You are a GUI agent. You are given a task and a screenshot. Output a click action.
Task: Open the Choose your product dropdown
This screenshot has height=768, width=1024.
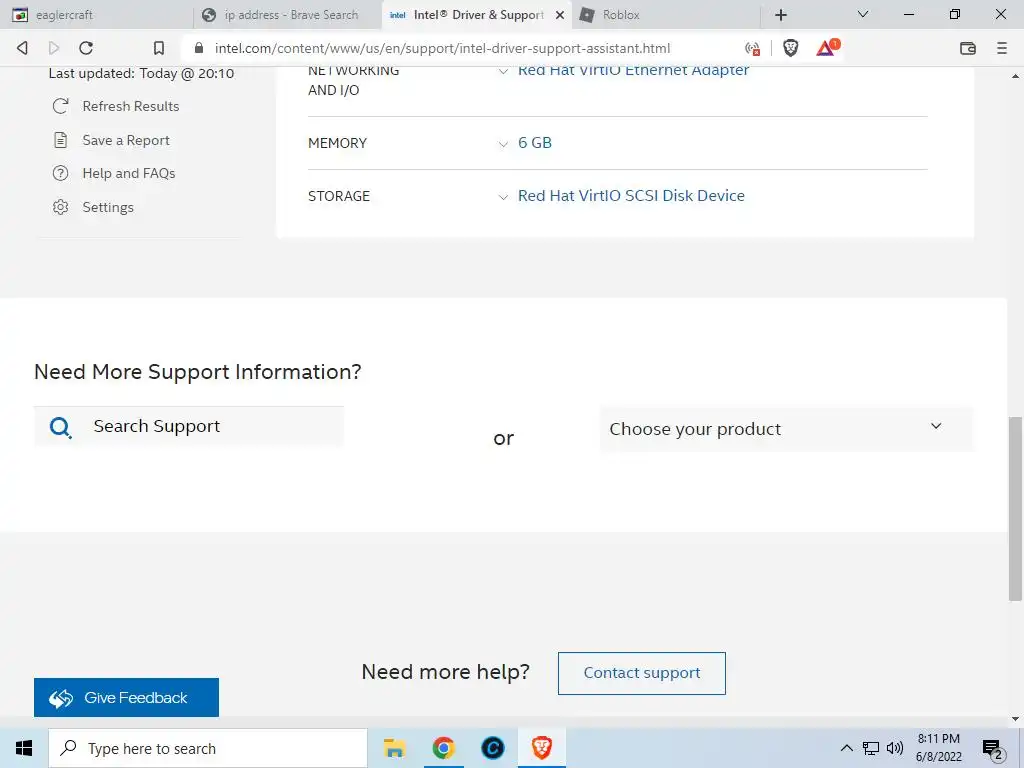click(x=786, y=428)
